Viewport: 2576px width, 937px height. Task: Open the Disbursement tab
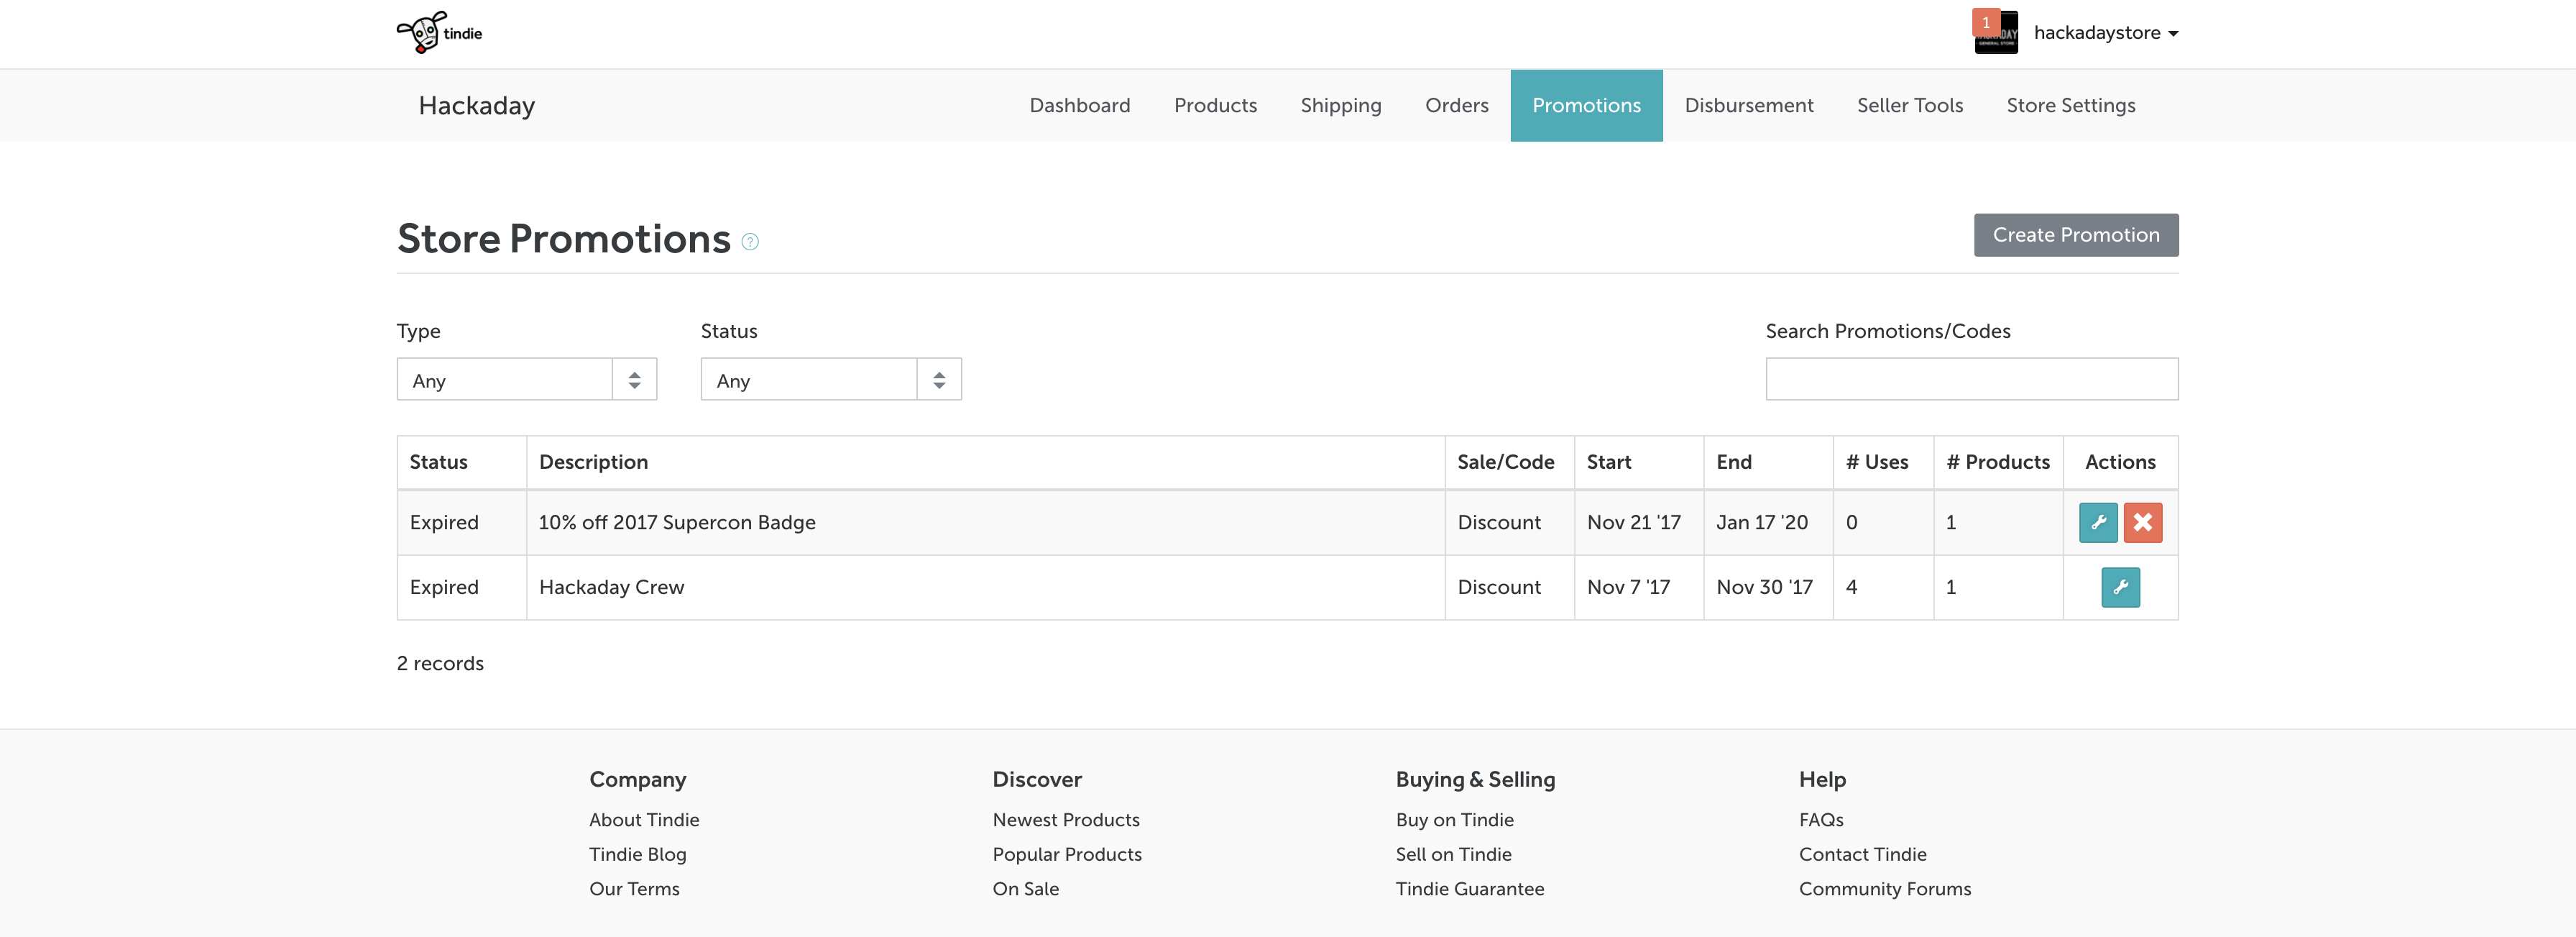[1748, 106]
